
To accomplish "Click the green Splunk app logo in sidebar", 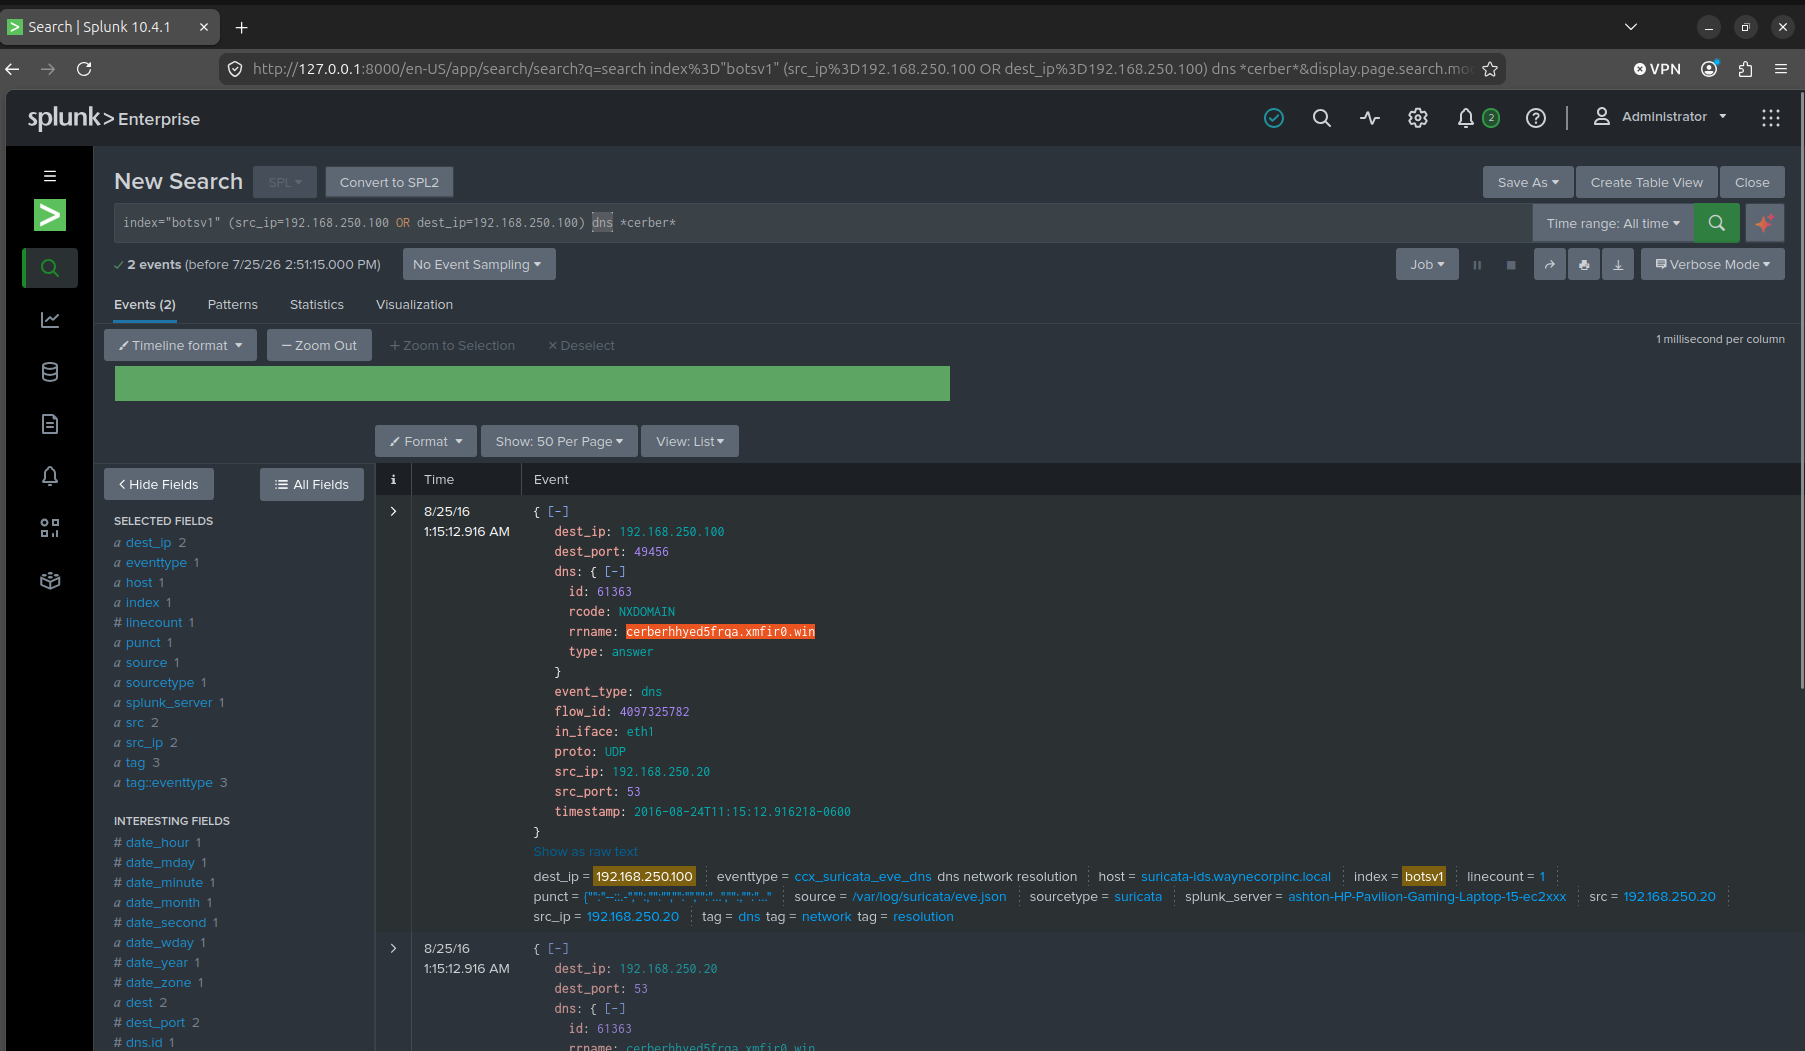I will (x=49, y=215).
